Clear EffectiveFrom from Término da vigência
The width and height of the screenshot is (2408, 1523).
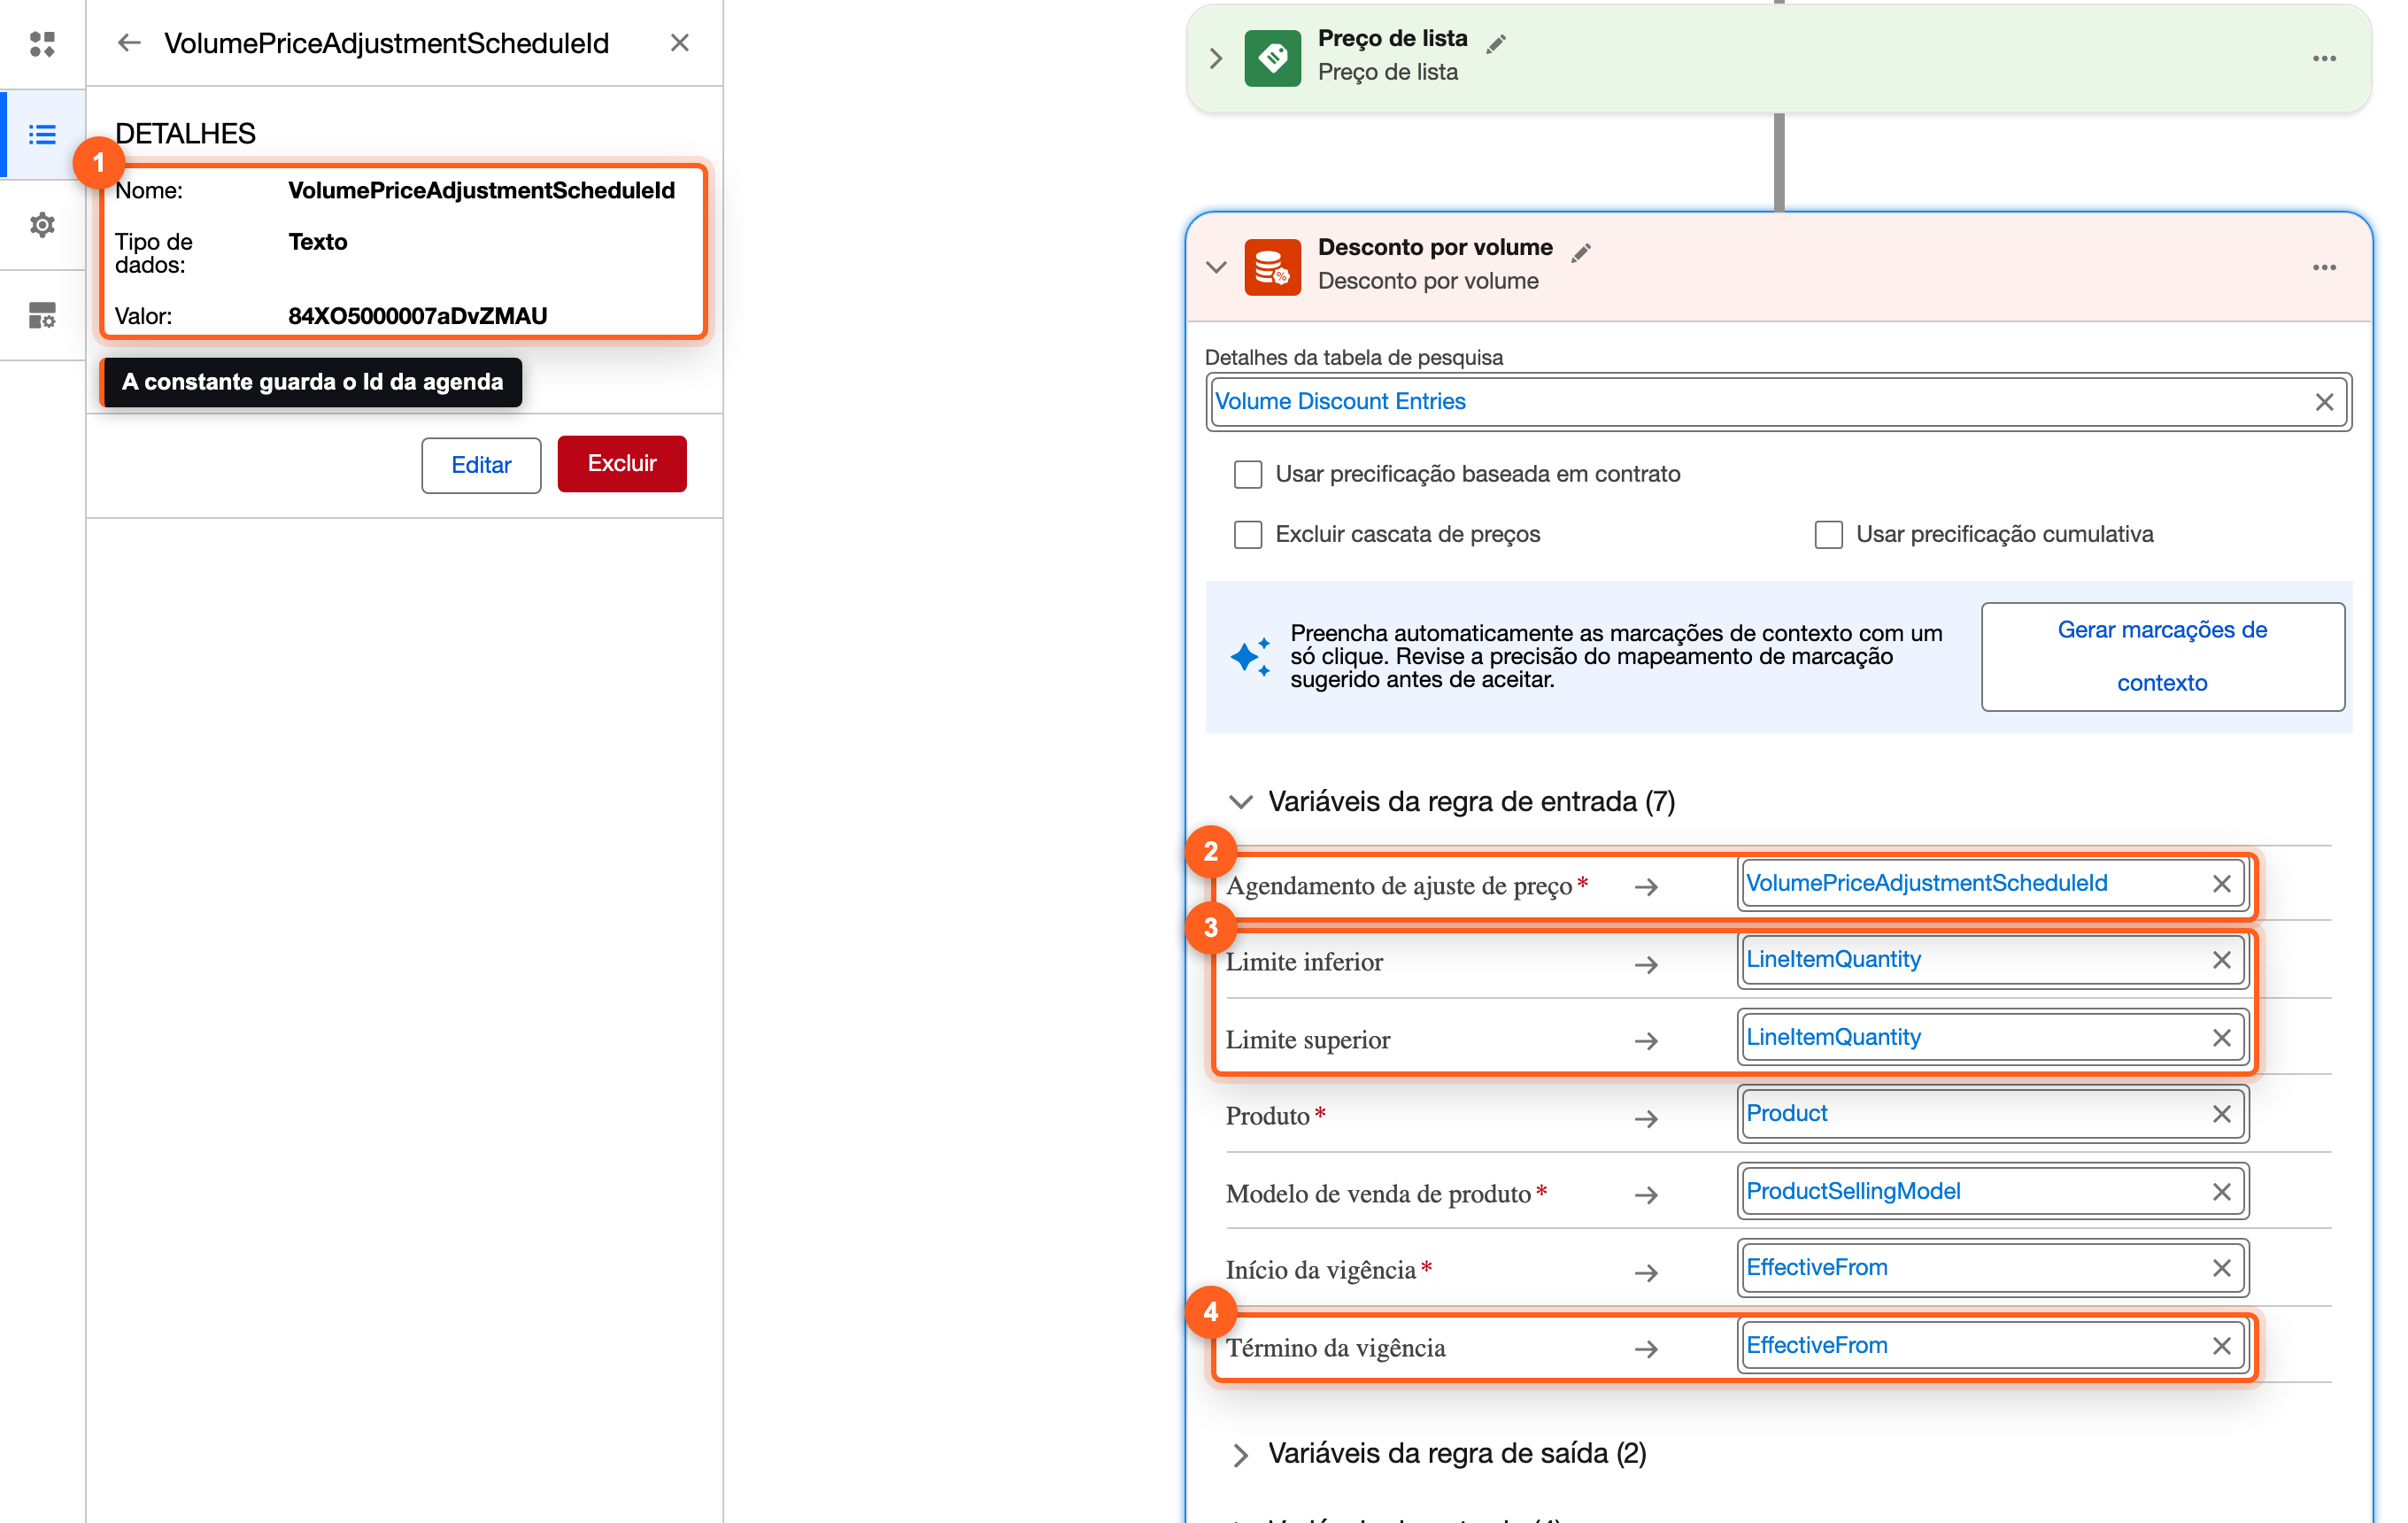coord(2222,1346)
